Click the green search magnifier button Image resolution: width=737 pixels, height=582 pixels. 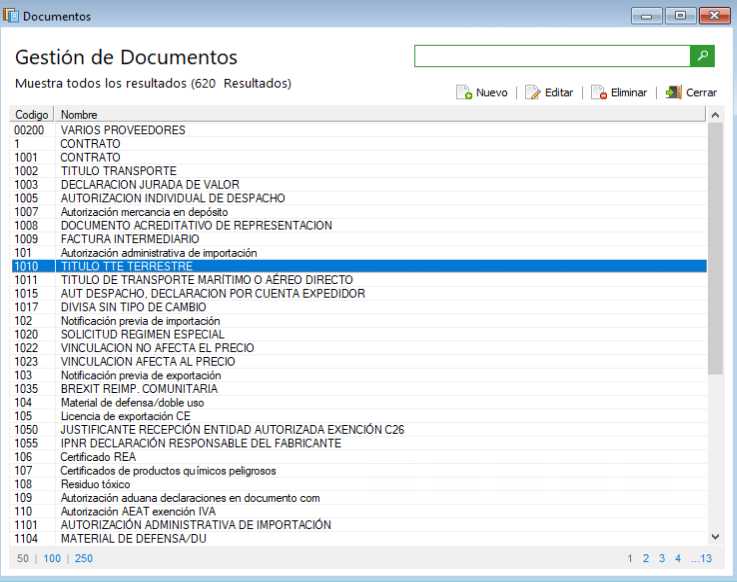(703, 56)
